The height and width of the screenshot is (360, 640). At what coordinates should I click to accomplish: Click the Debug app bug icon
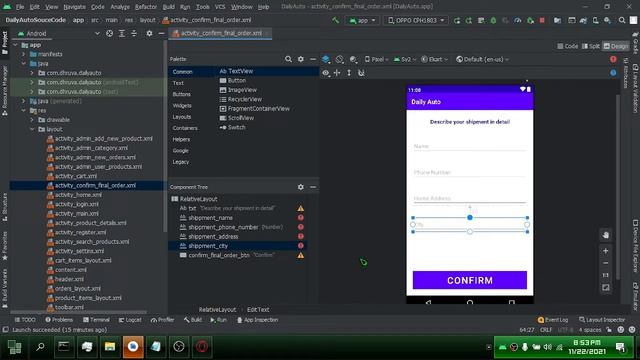click(x=493, y=20)
